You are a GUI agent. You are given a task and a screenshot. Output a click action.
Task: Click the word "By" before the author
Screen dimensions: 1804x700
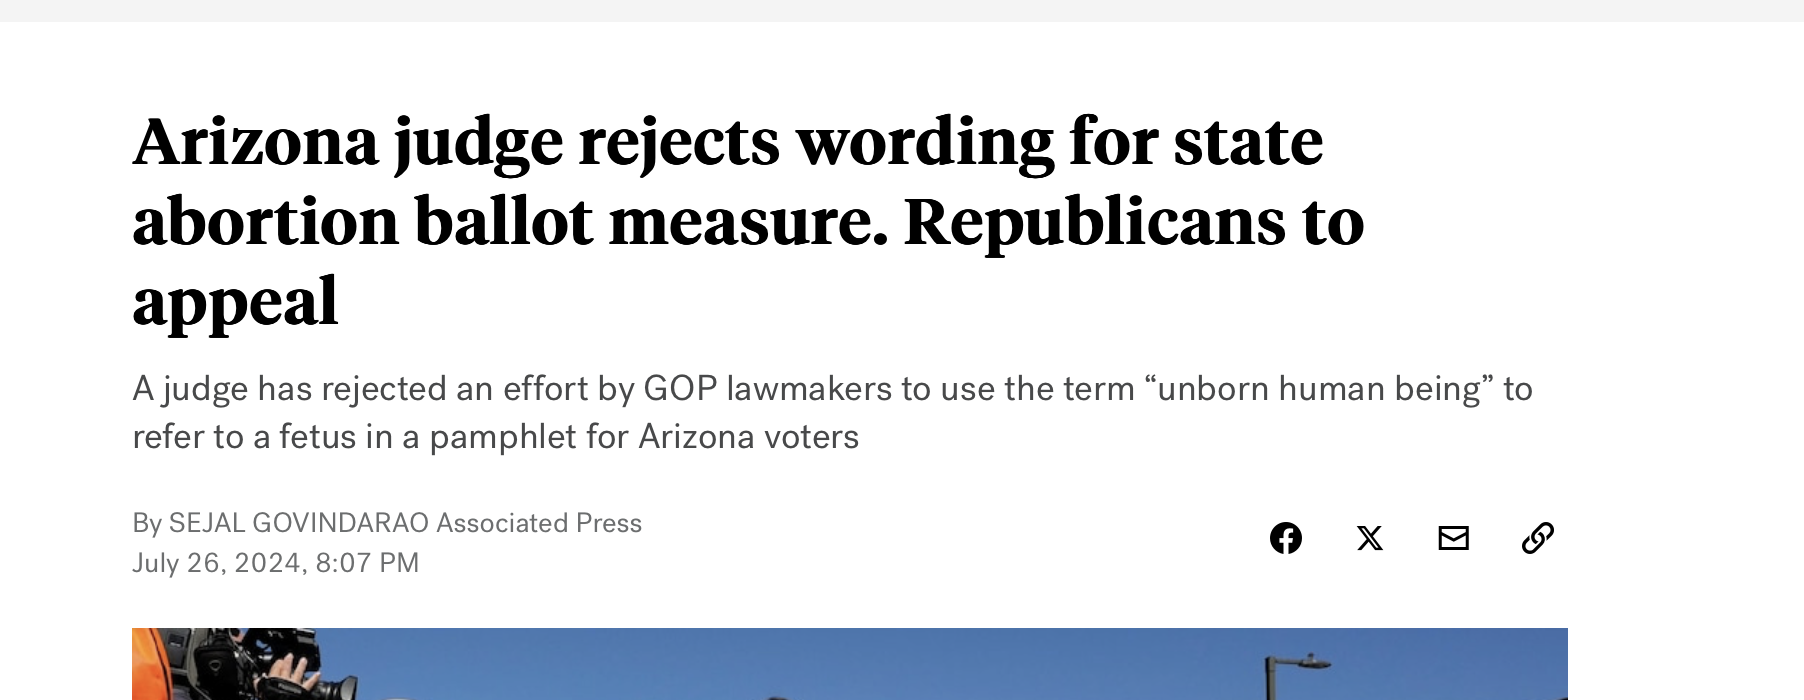[146, 523]
